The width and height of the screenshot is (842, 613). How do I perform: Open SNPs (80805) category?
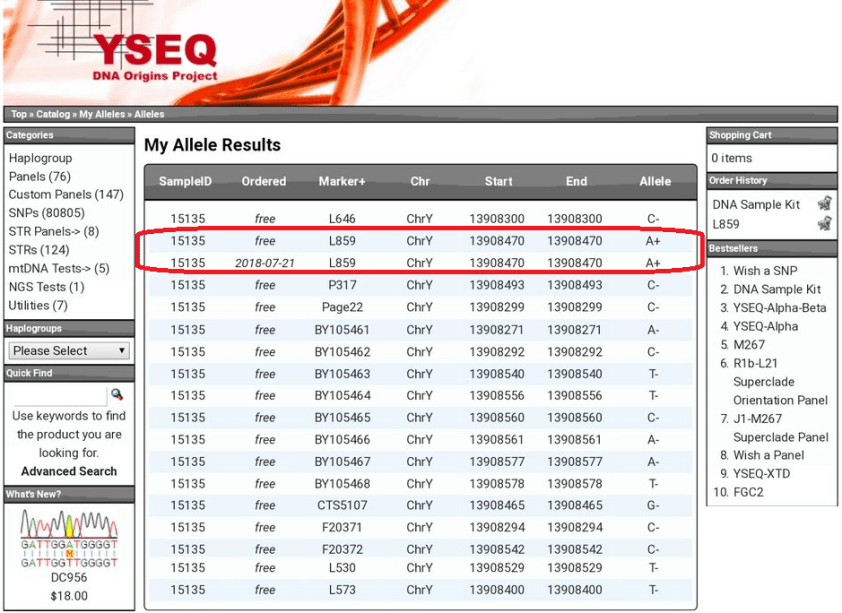[x=46, y=213]
